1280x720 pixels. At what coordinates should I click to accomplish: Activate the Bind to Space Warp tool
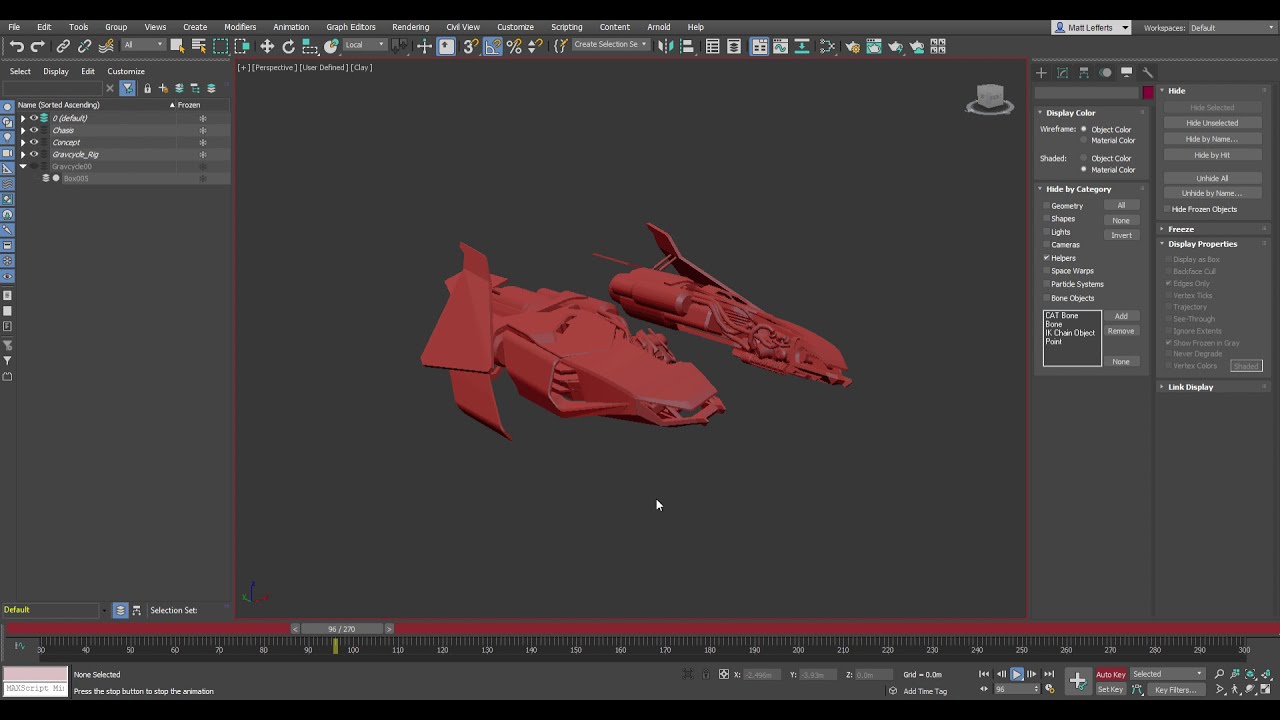[106, 46]
